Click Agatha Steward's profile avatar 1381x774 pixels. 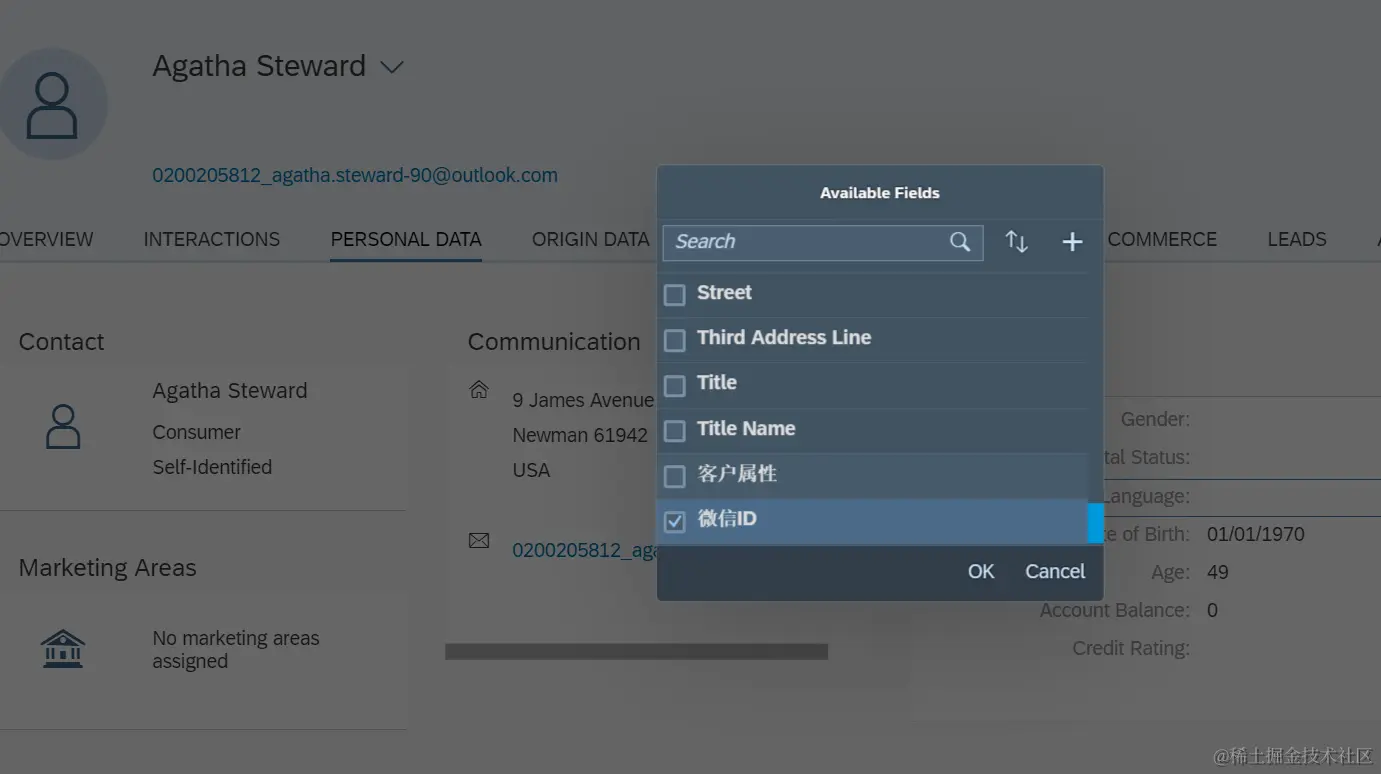54,103
